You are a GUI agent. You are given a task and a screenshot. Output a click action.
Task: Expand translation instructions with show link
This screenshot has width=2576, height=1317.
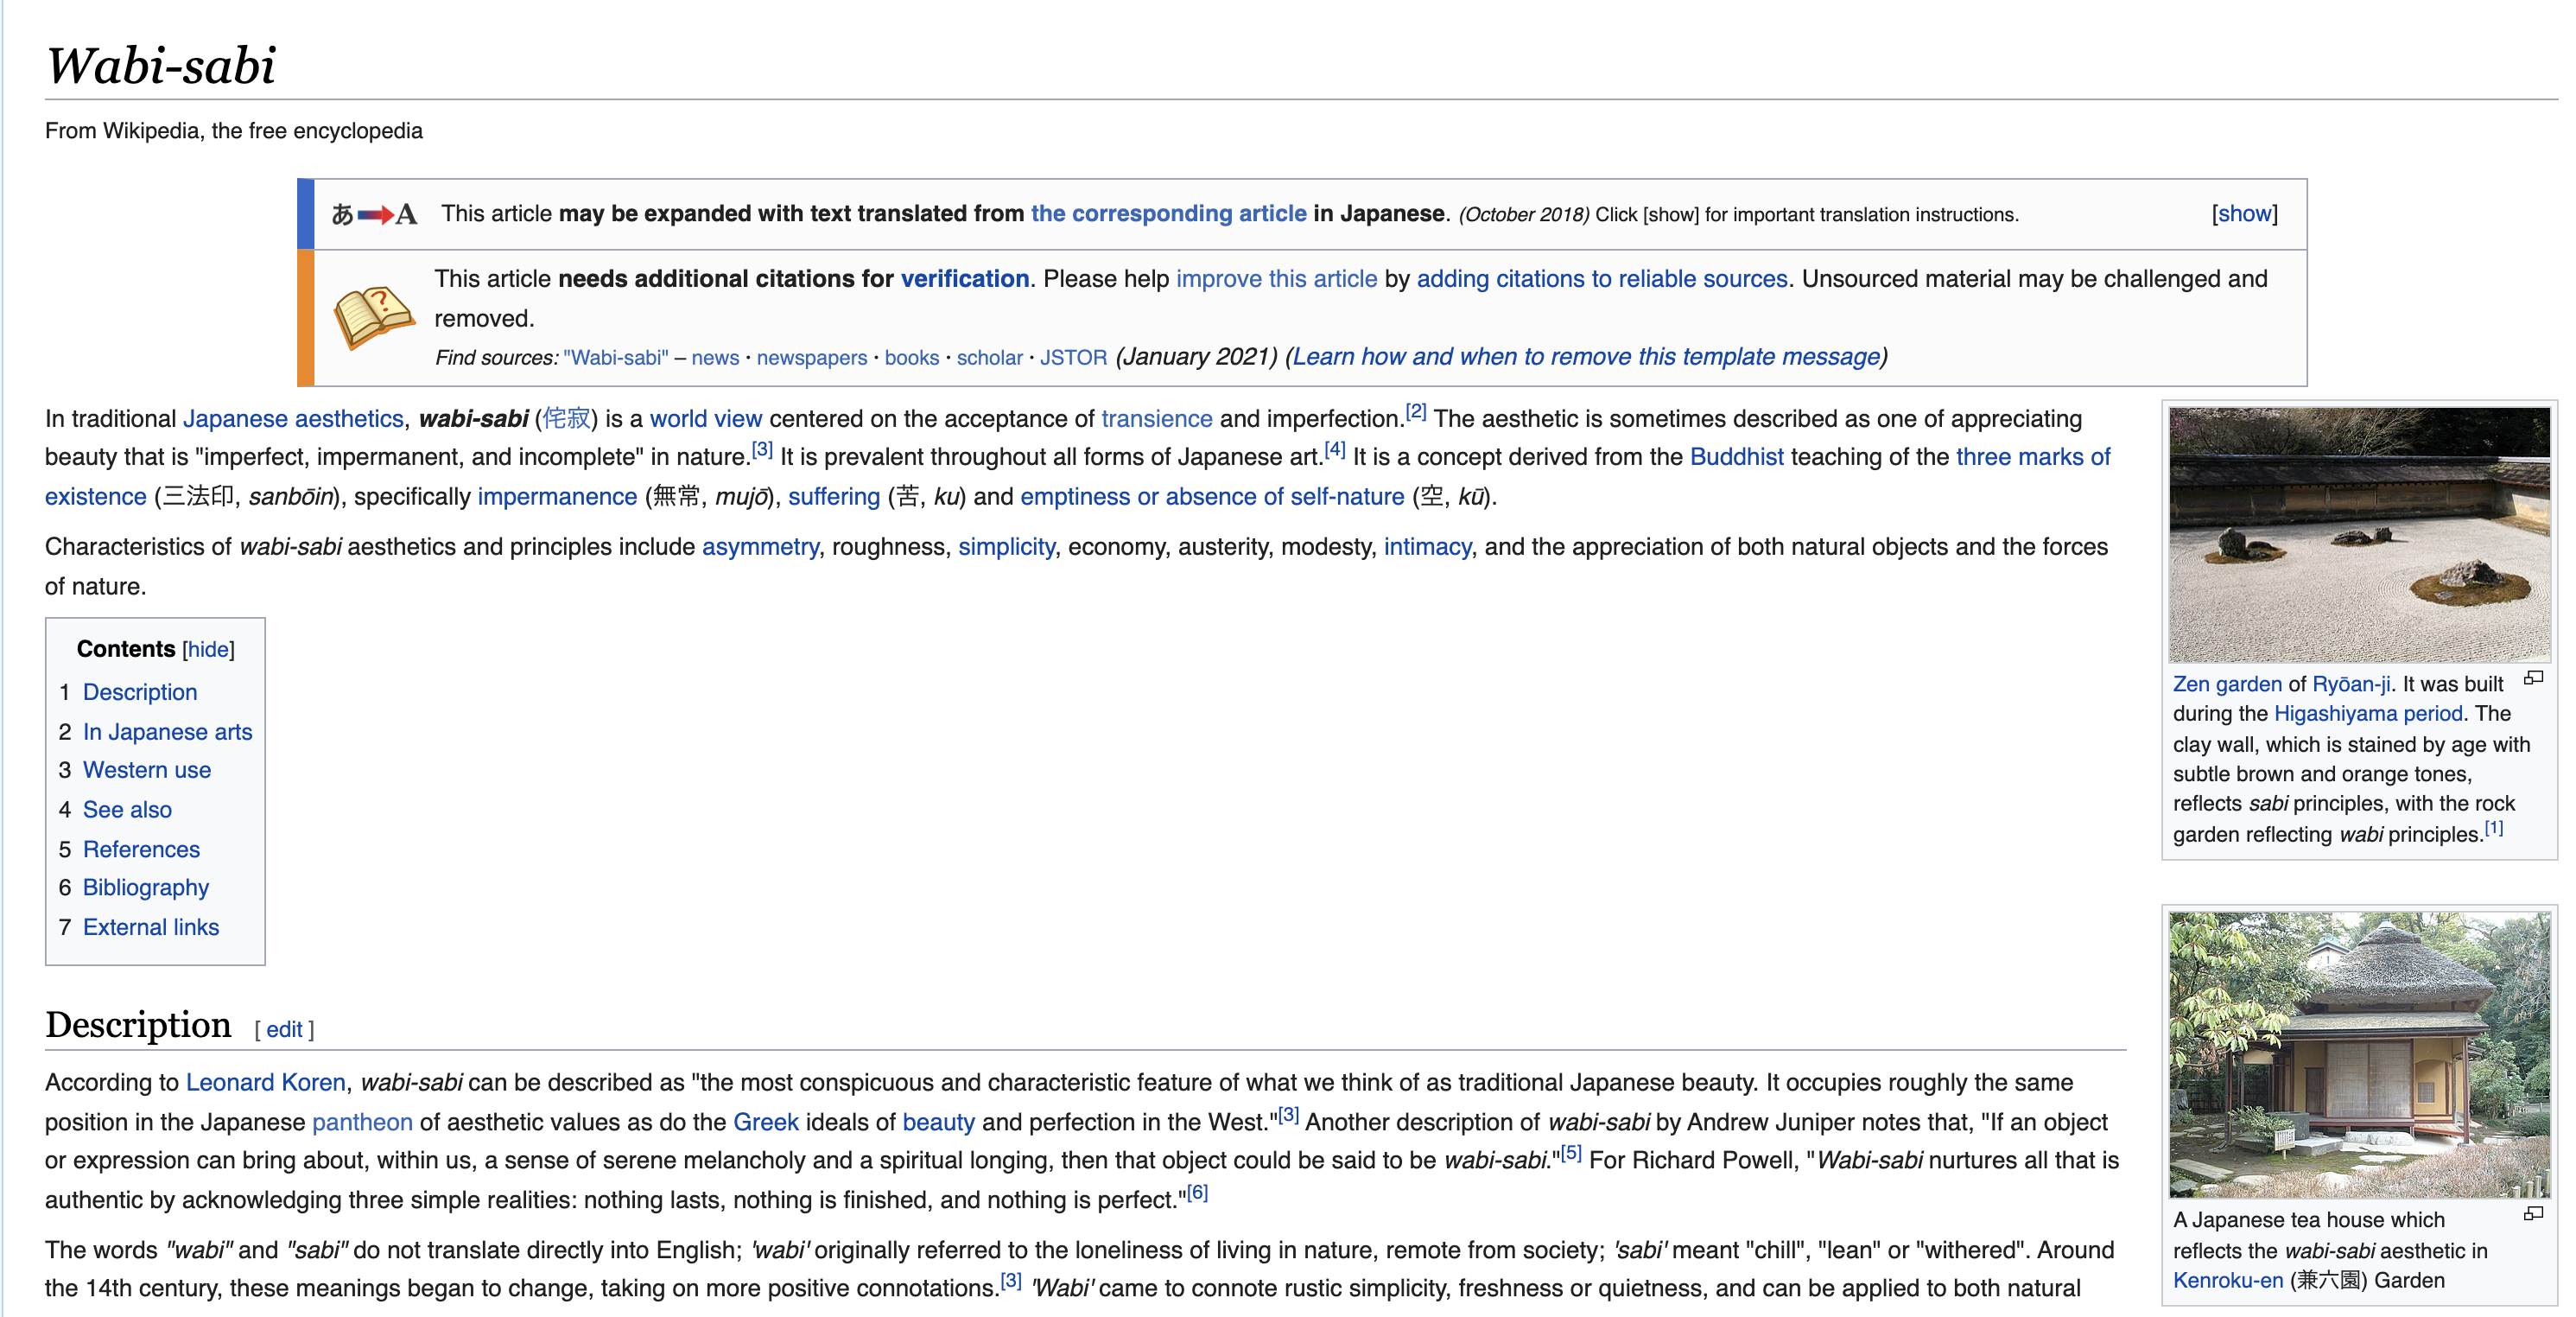tap(2243, 214)
